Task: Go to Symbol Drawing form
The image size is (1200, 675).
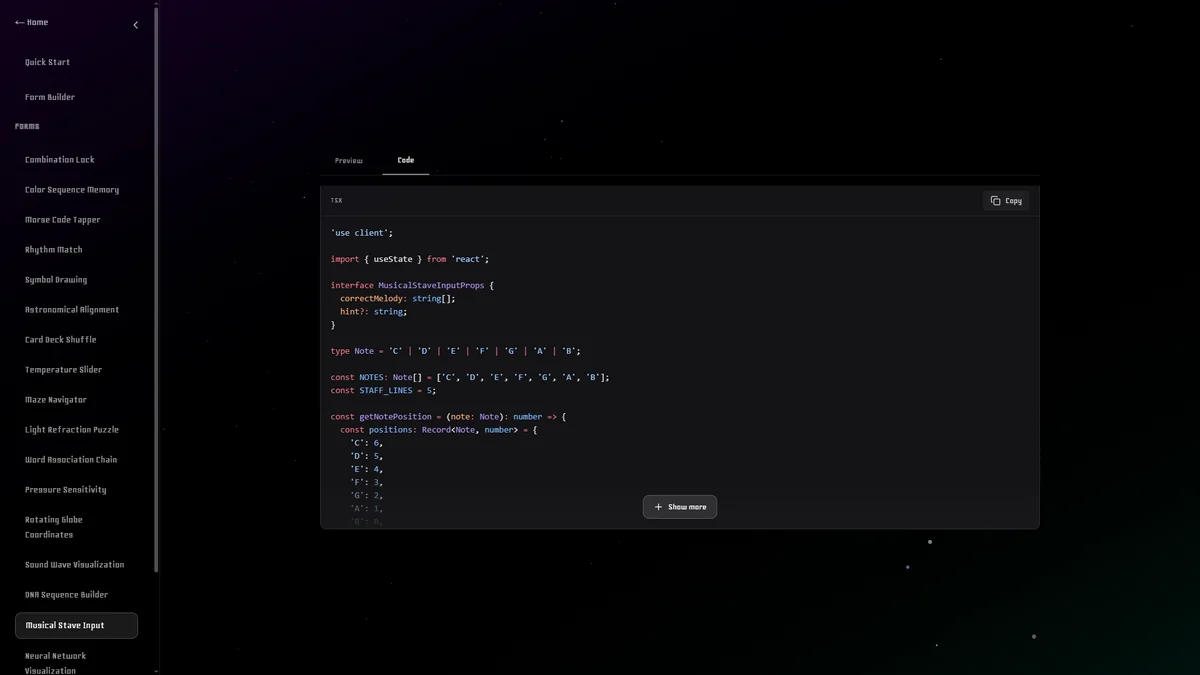Action: pos(56,280)
